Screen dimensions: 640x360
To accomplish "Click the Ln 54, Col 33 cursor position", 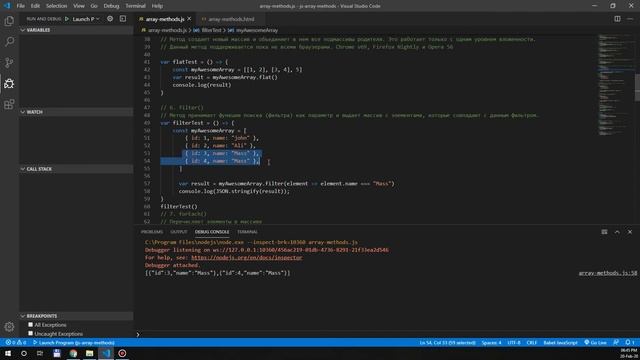I will point(447,342).
